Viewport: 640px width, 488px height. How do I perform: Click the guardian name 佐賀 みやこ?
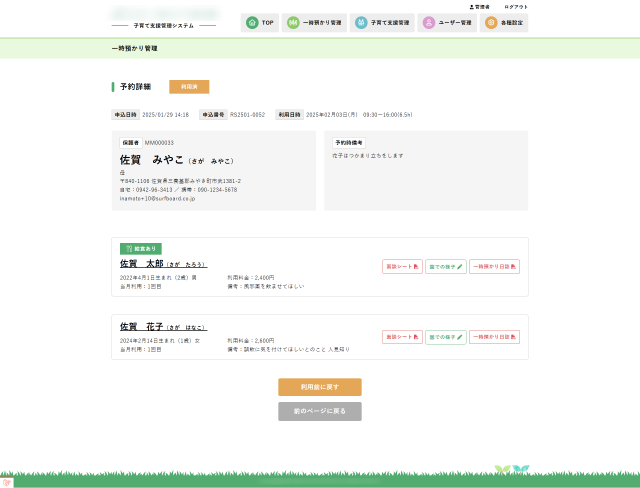click(151, 160)
